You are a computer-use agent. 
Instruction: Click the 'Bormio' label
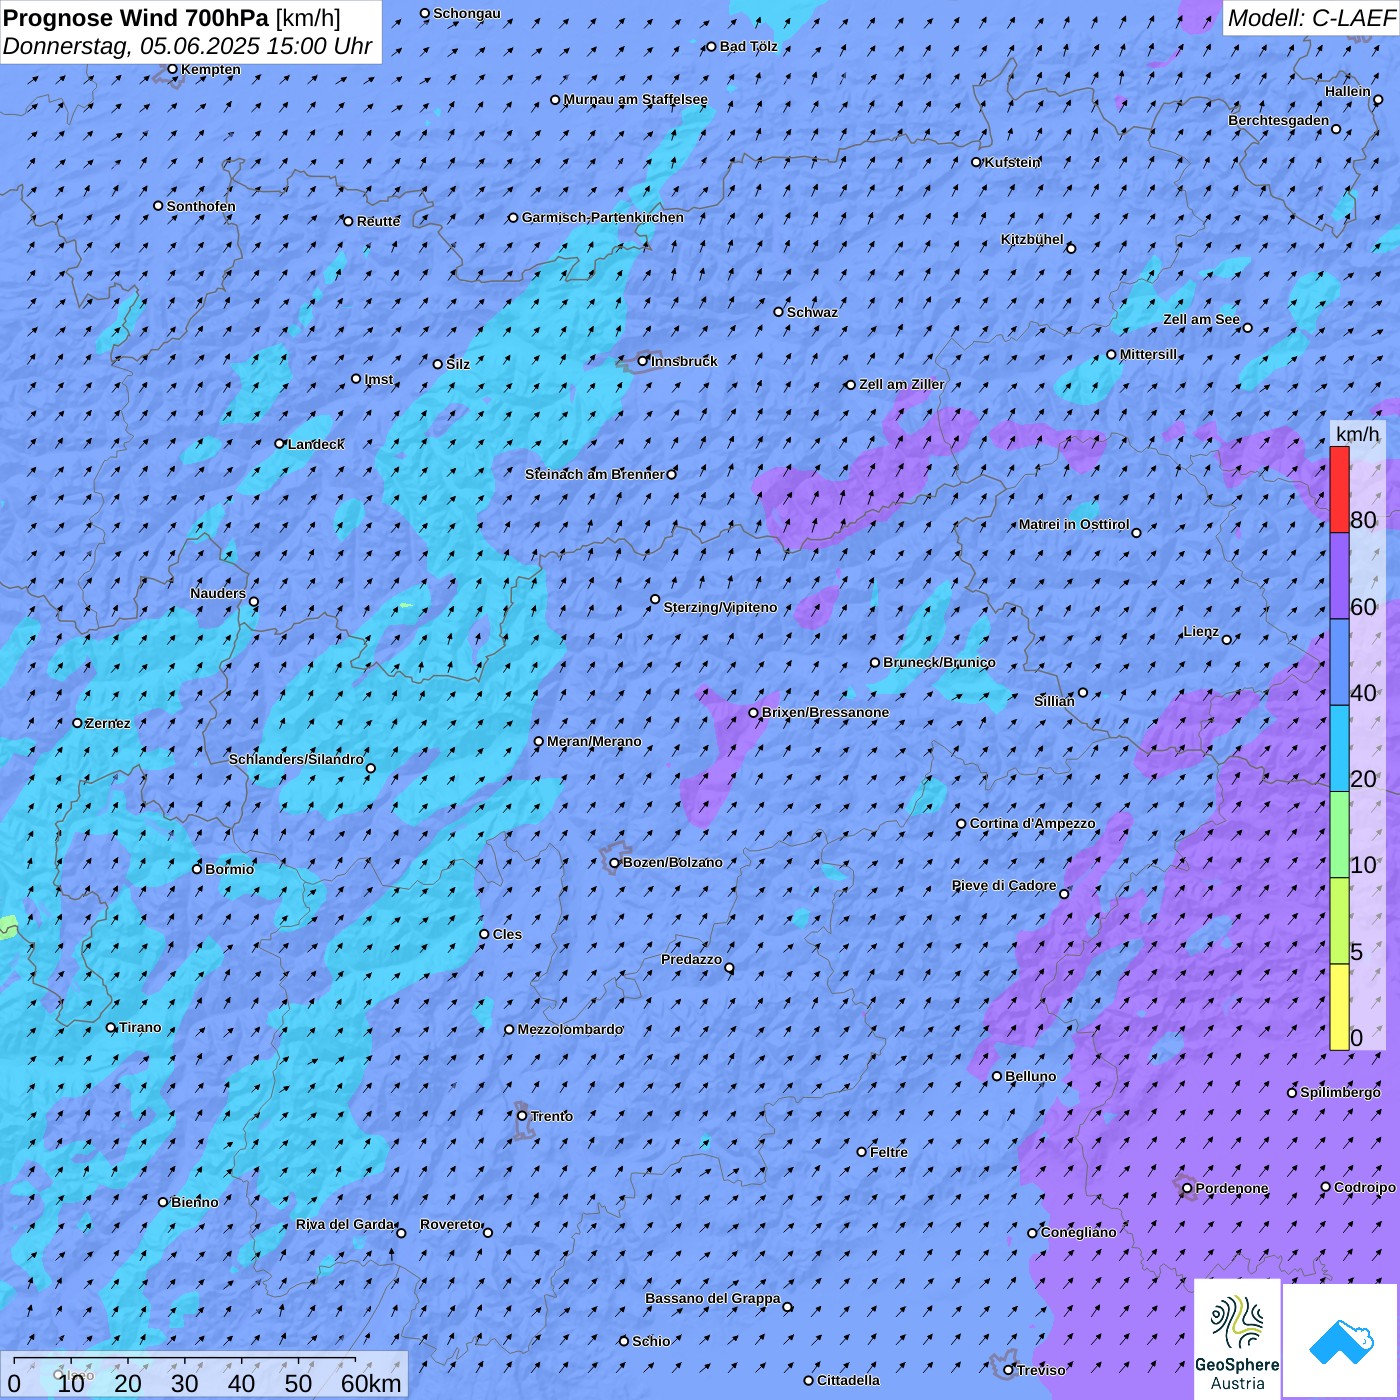[x=229, y=869]
